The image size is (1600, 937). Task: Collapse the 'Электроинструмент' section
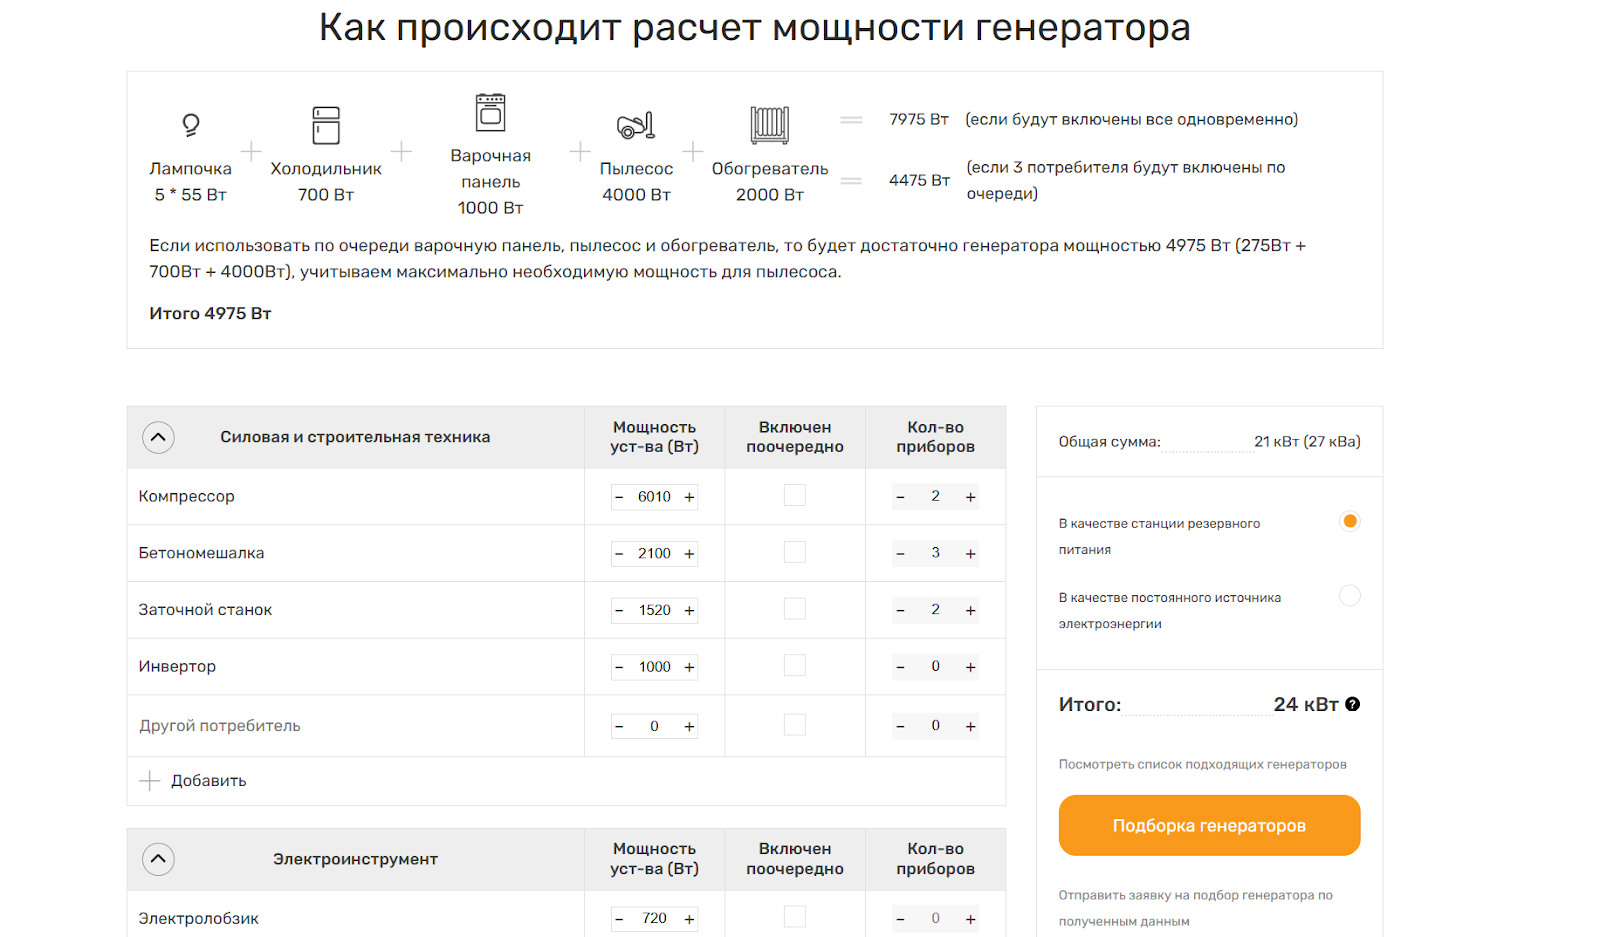pos(158,859)
